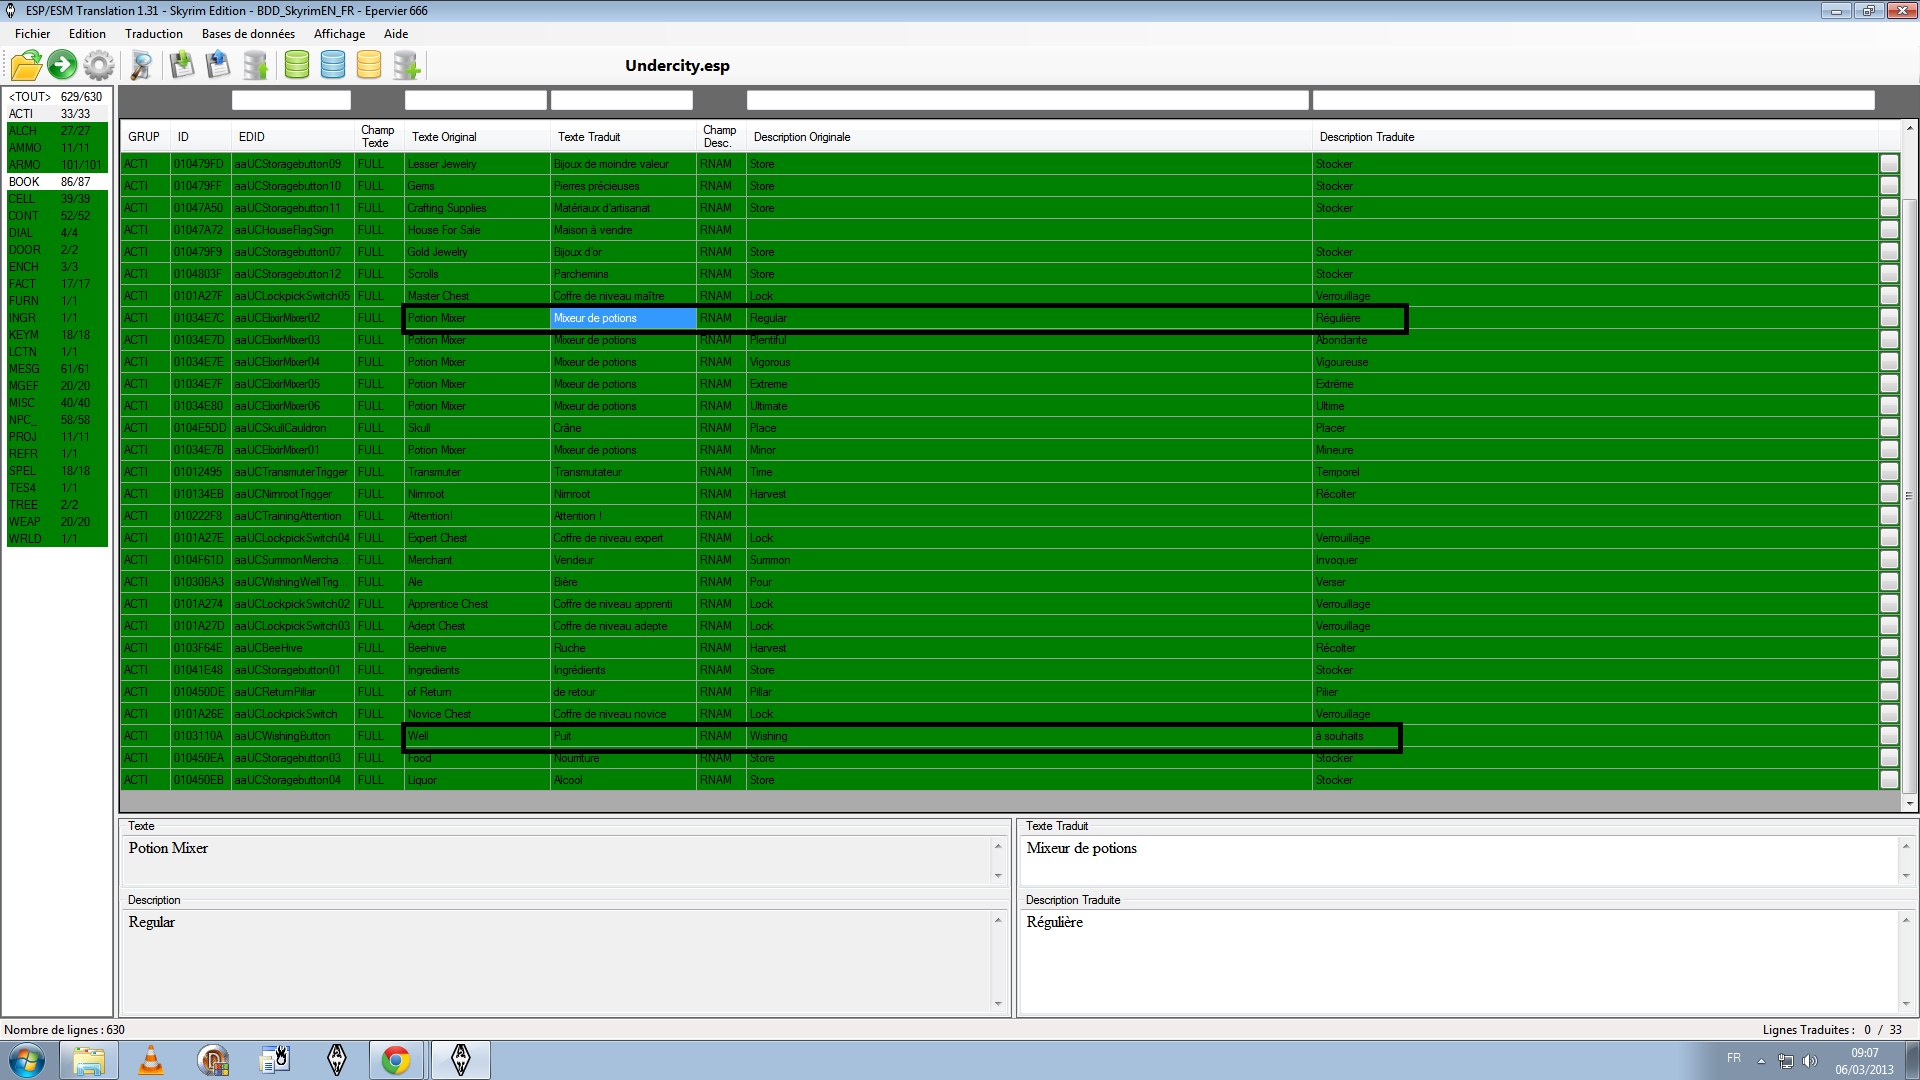The height and width of the screenshot is (1080, 1920).
Task: Click the EDID filter input field
Action: 291,100
